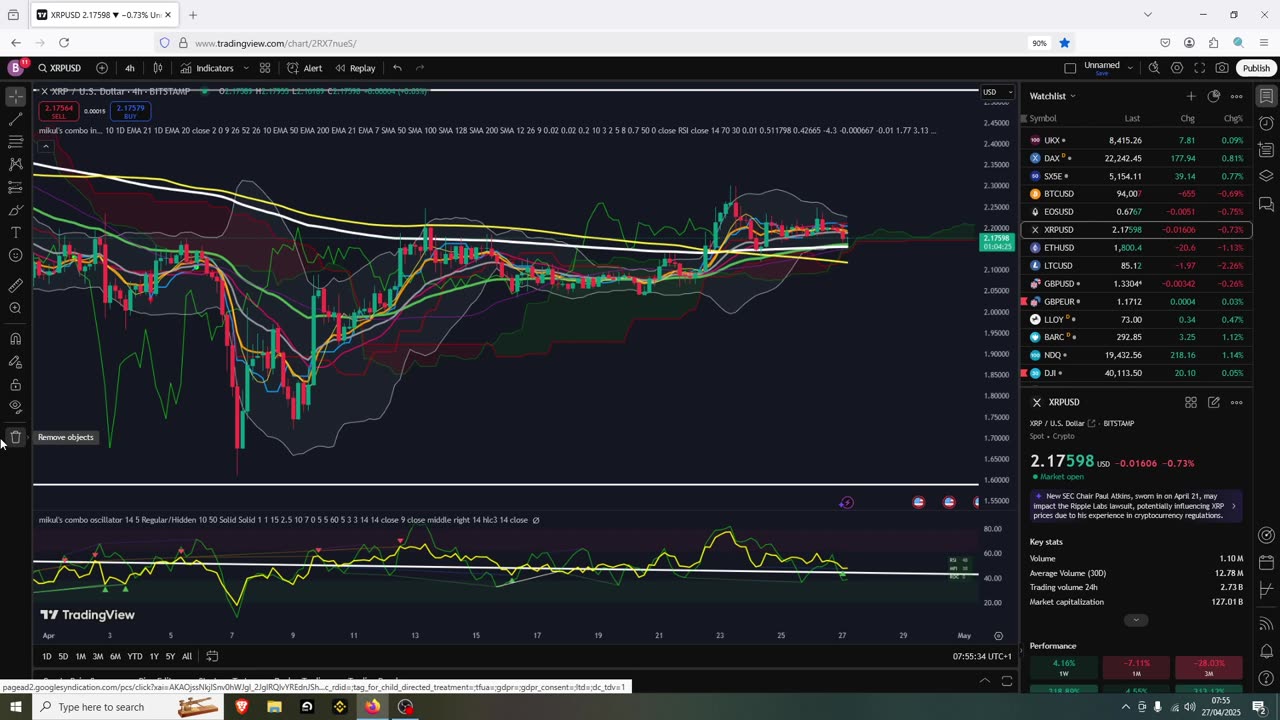Expand the Watchlist name dropdown
1280x720 pixels.
[x=1073, y=96]
